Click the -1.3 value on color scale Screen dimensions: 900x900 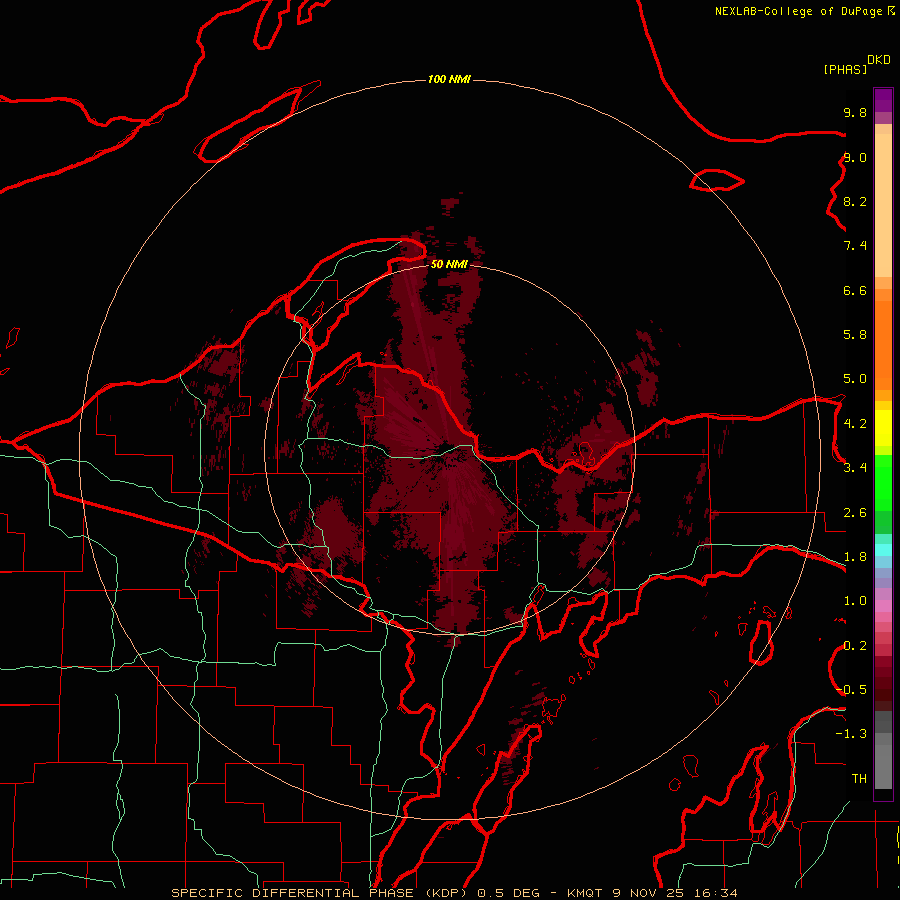point(851,734)
